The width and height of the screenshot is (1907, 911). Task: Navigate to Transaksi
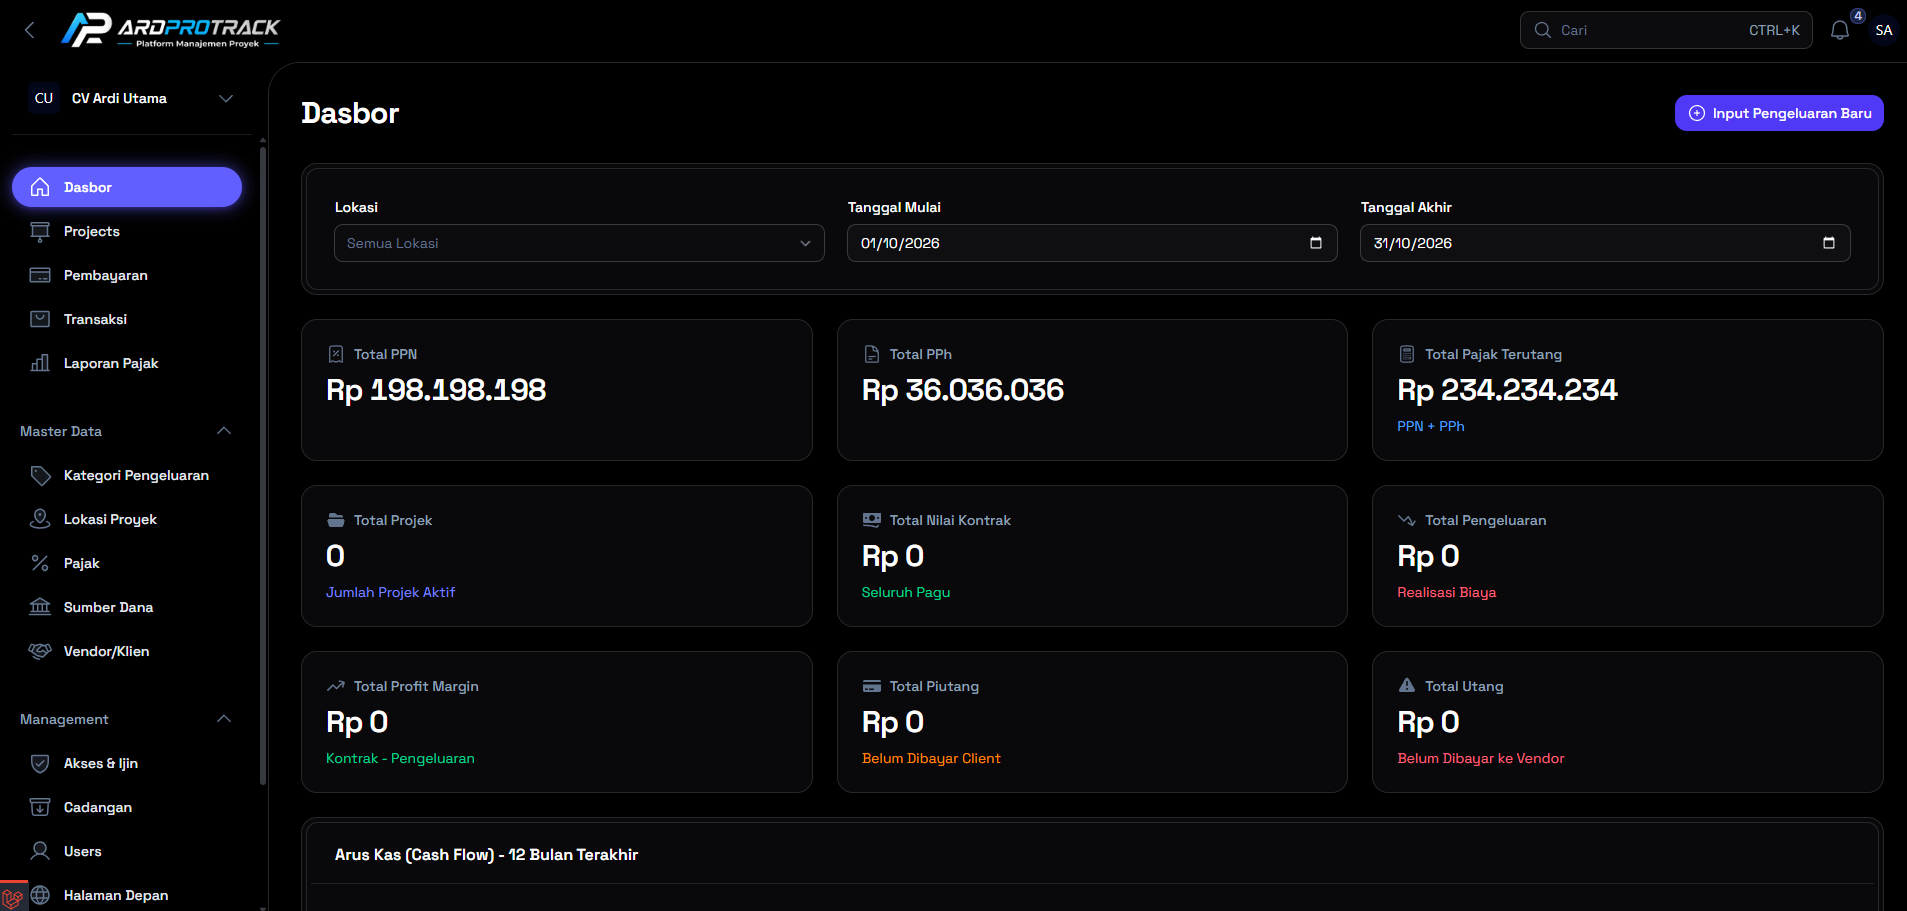click(x=127, y=319)
